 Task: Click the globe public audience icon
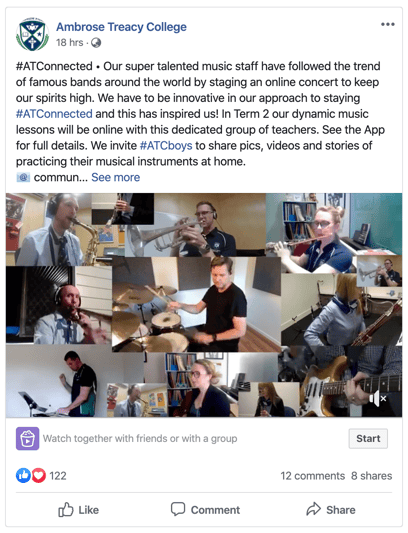96,43
